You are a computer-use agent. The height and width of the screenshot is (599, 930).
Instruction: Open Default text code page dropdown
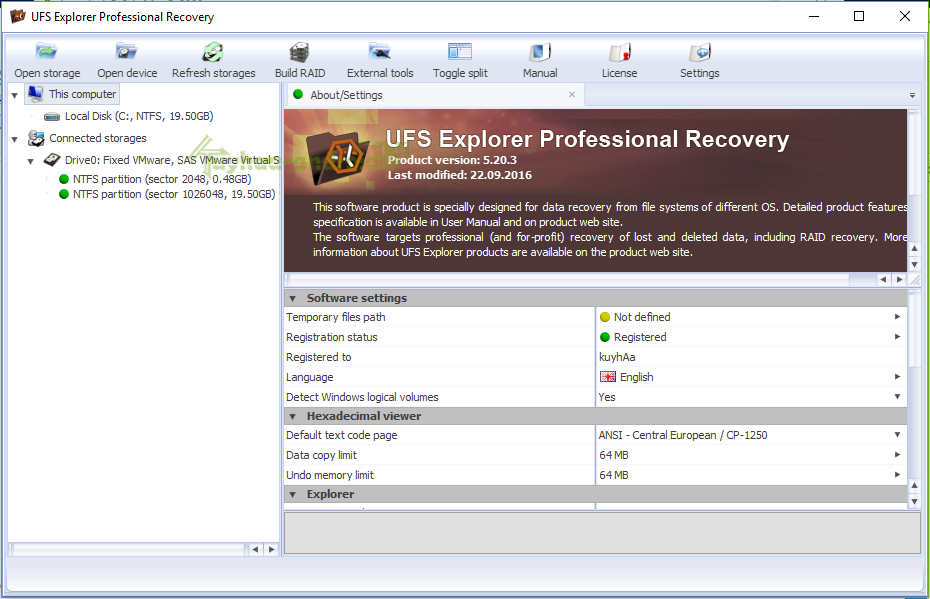pyautogui.click(x=897, y=434)
